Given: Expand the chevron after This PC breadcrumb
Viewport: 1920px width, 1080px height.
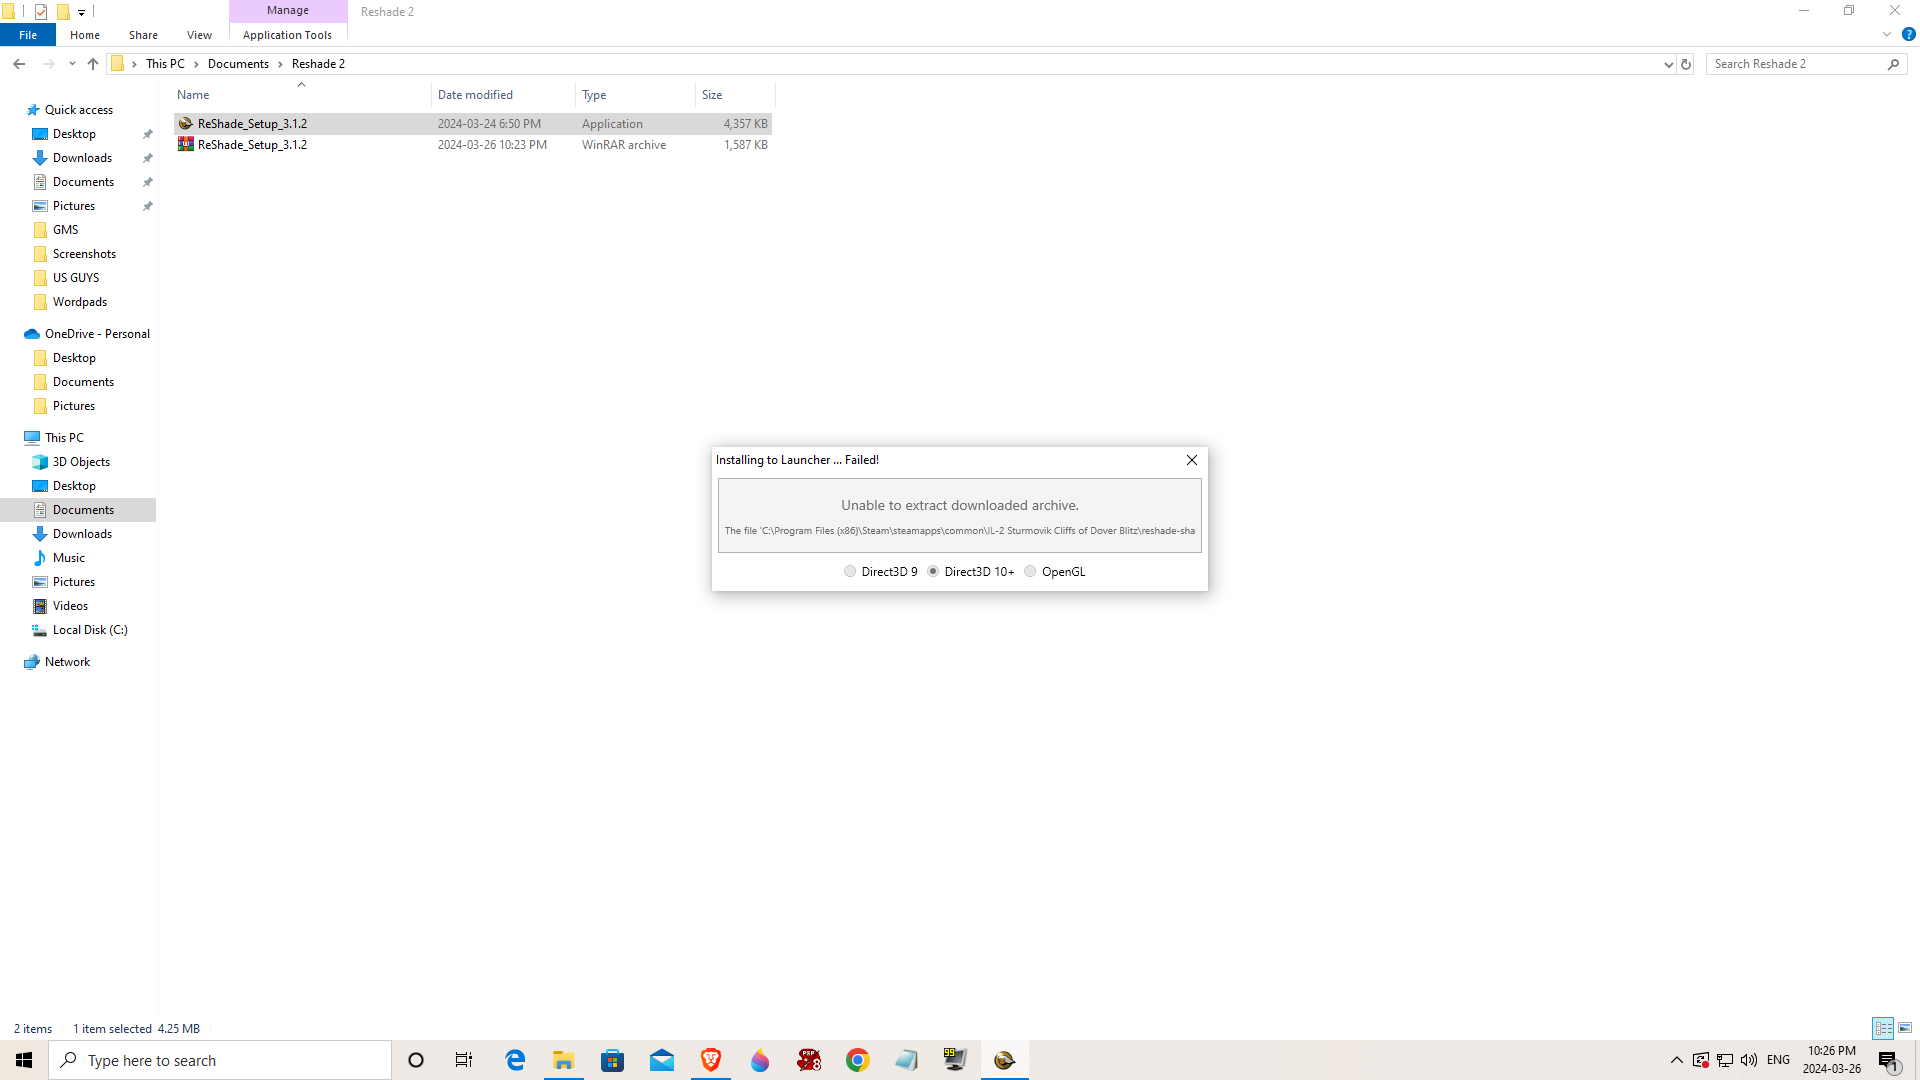Looking at the screenshot, I should [196, 64].
